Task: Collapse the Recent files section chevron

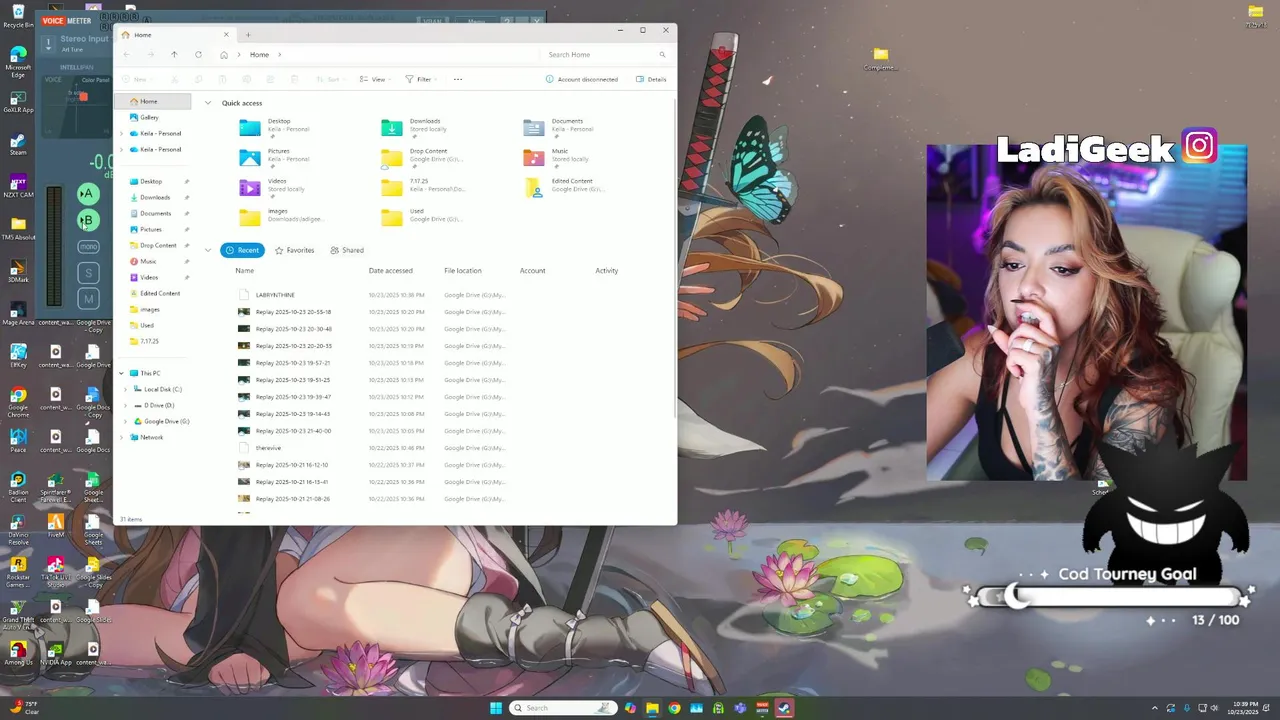Action: 208,250
